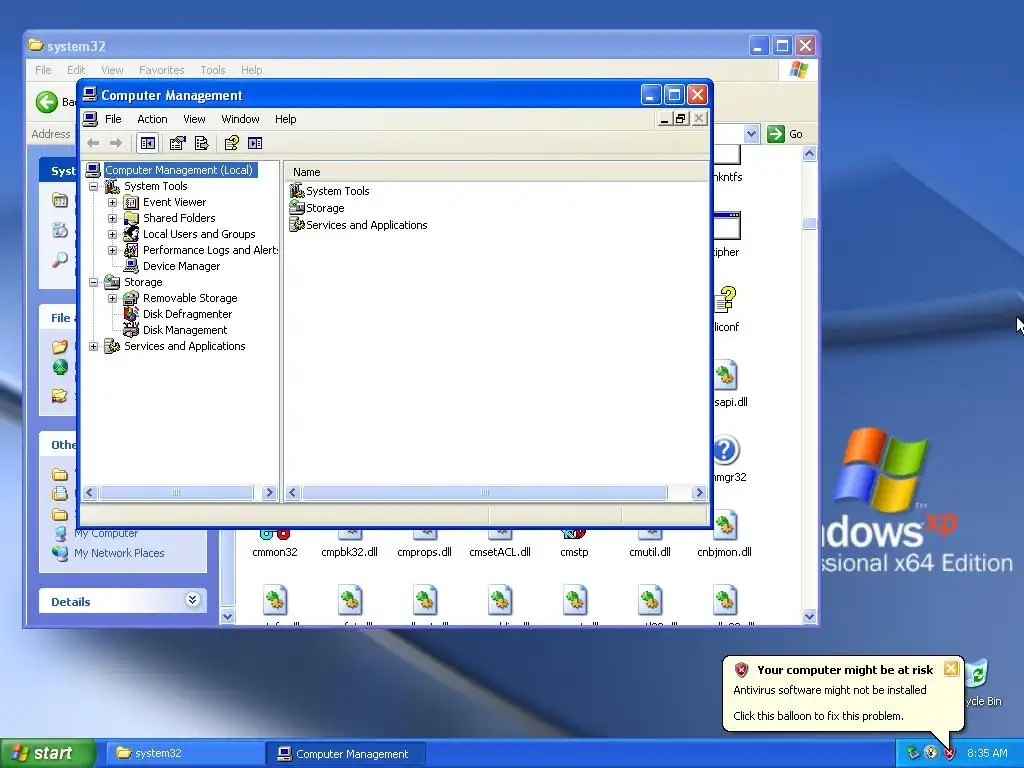1024x768 pixels.
Task: Expand the Removable Storage branch
Action: pyautogui.click(x=112, y=298)
